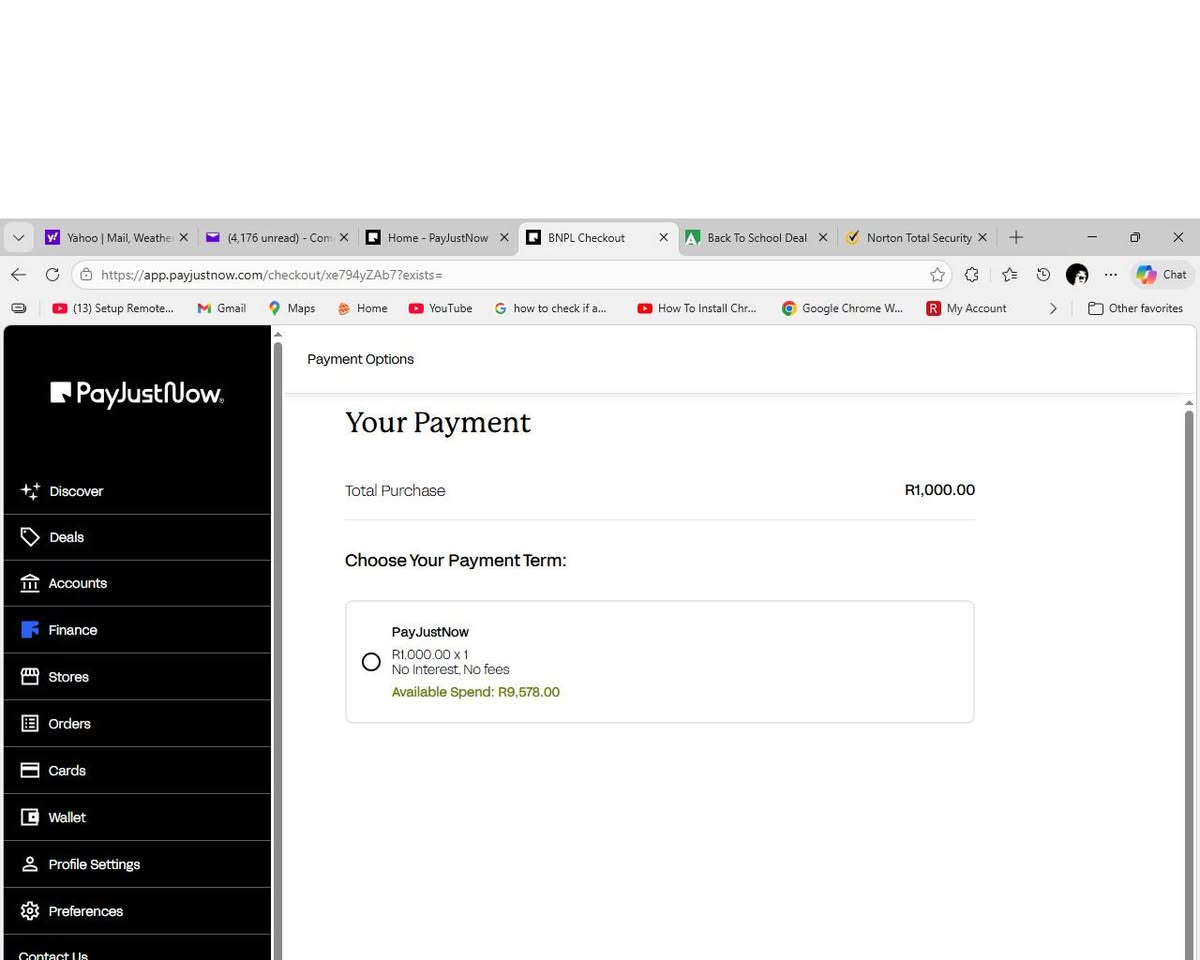Click the Available Spend: R9,578.00 text

coord(476,692)
